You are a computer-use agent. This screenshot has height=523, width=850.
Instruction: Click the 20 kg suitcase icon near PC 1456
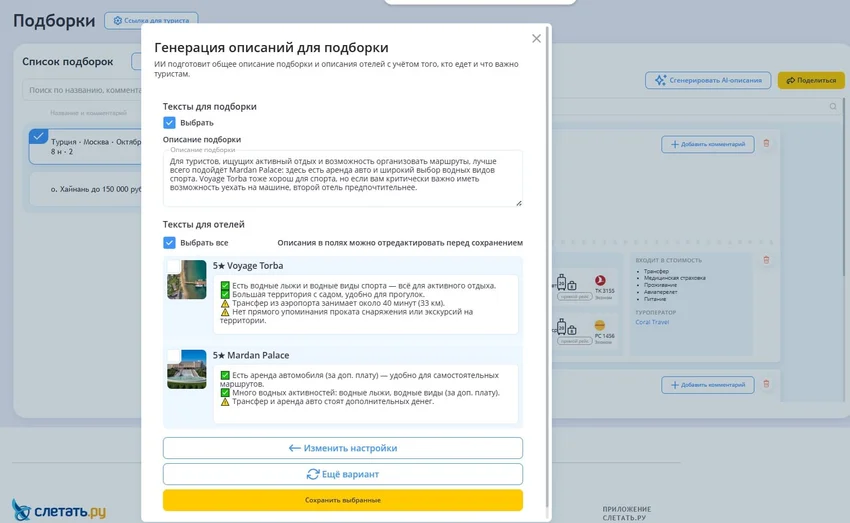pos(562,327)
